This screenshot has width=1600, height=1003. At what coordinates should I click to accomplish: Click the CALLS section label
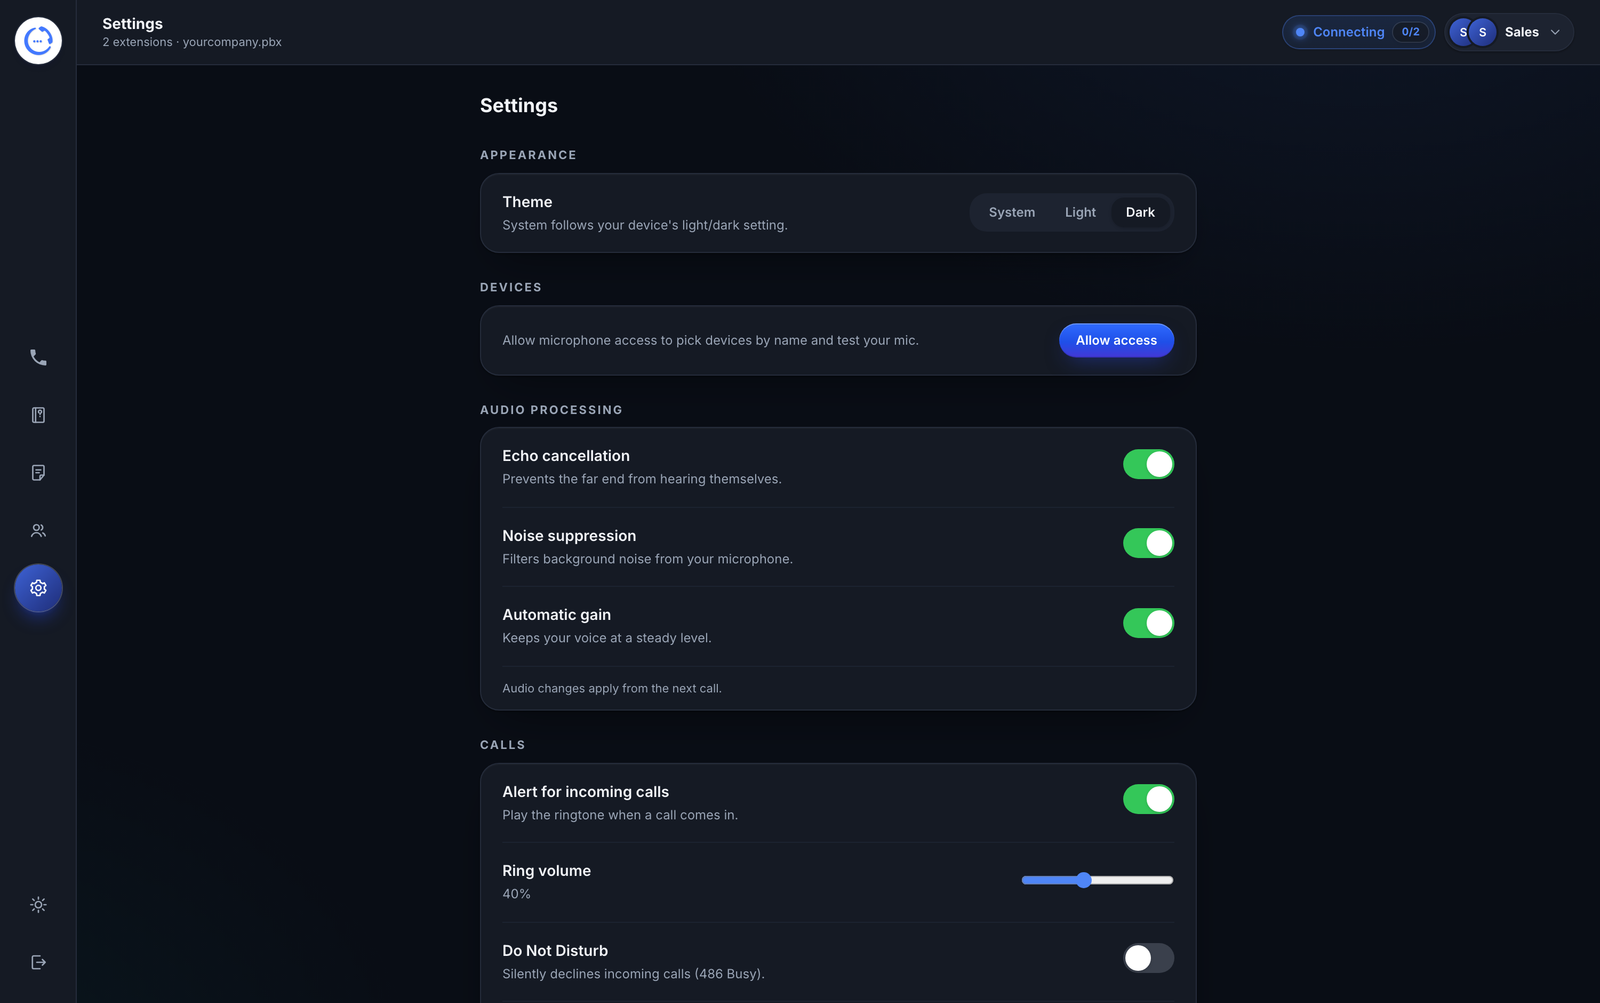(x=503, y=745)
